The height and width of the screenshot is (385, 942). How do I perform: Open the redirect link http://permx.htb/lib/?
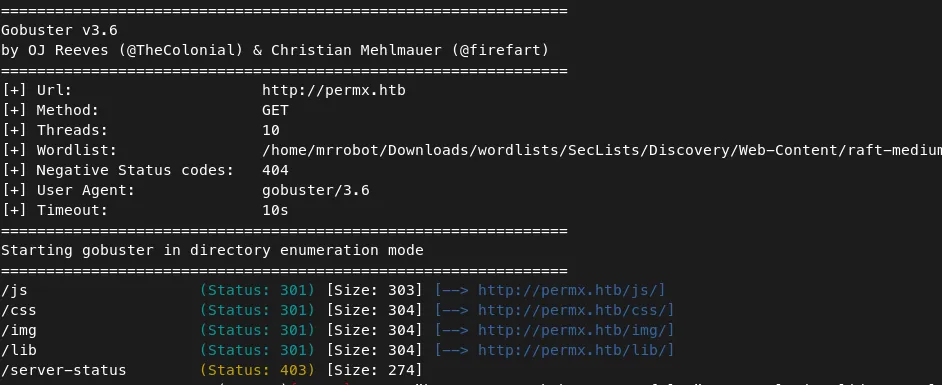point(572,350)
